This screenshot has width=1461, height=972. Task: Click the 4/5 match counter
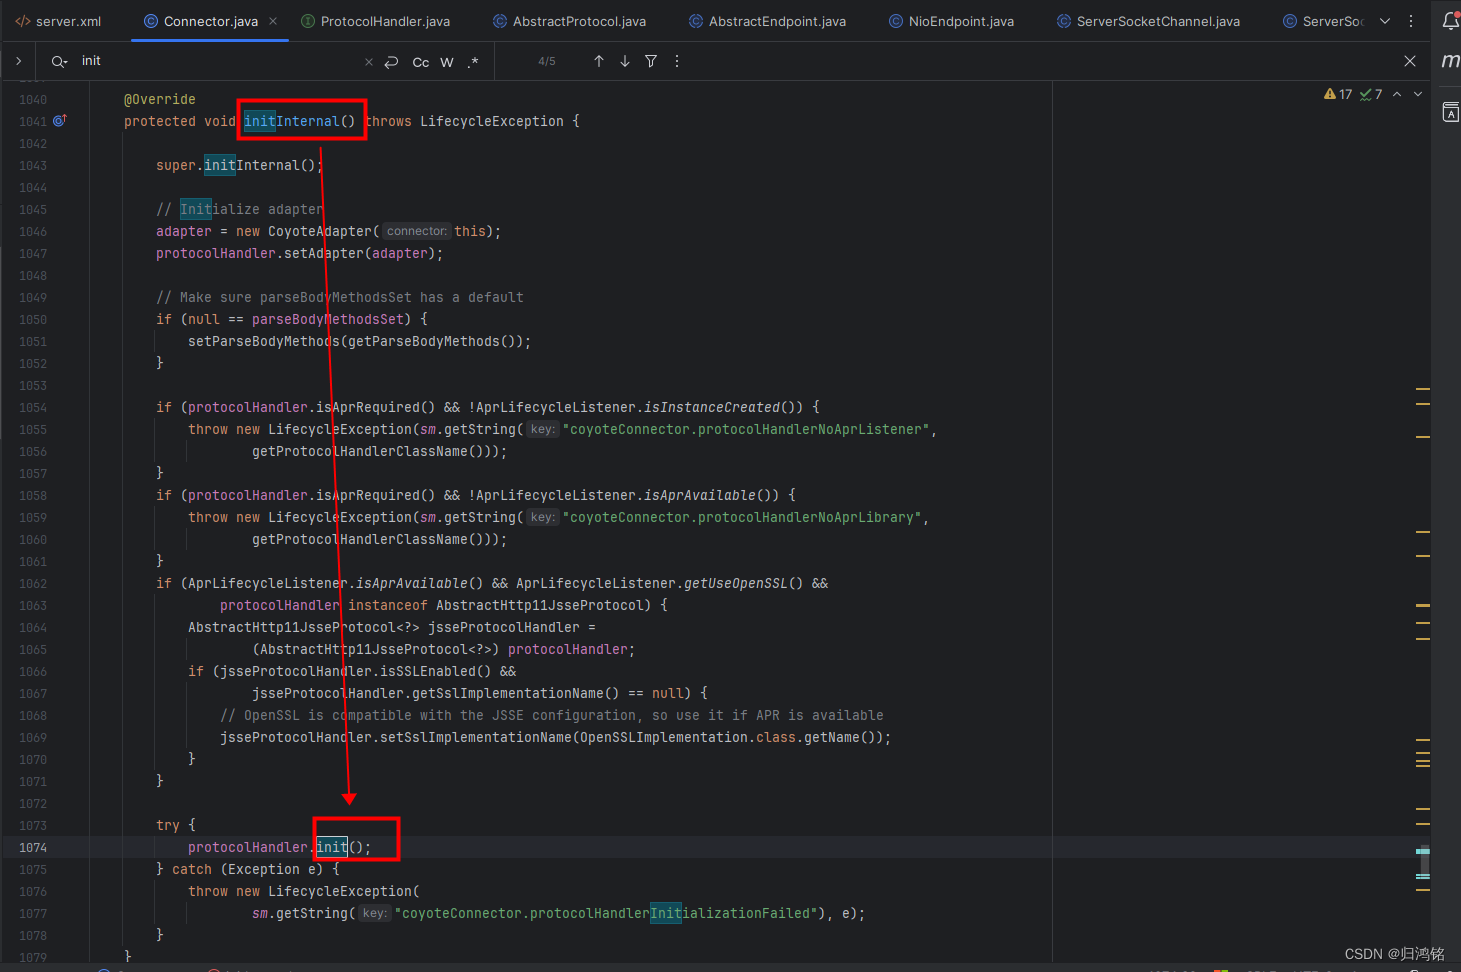(547, 61)
